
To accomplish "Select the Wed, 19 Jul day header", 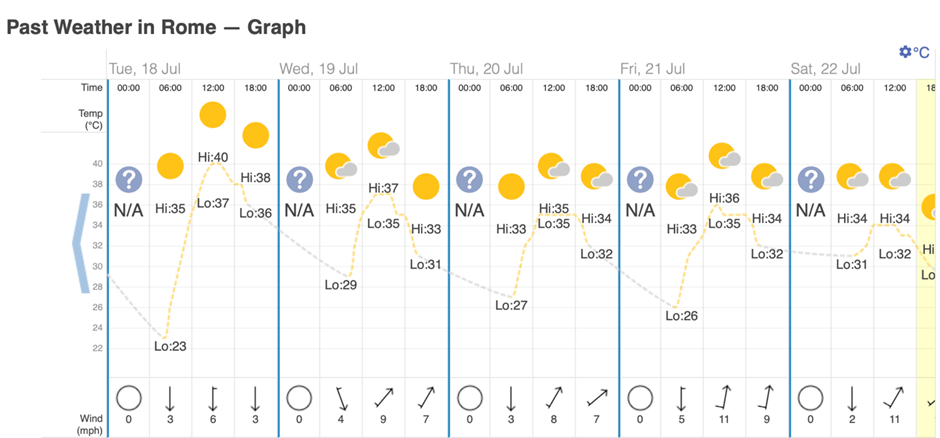I will coord(319,69).
